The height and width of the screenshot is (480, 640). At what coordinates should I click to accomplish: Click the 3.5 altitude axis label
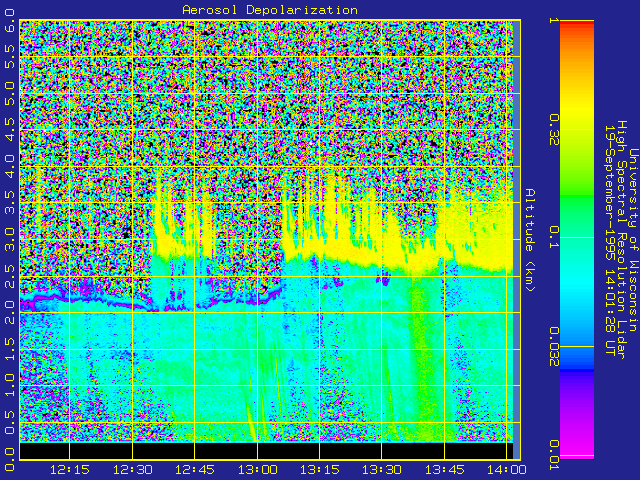[x=9, y=203]
